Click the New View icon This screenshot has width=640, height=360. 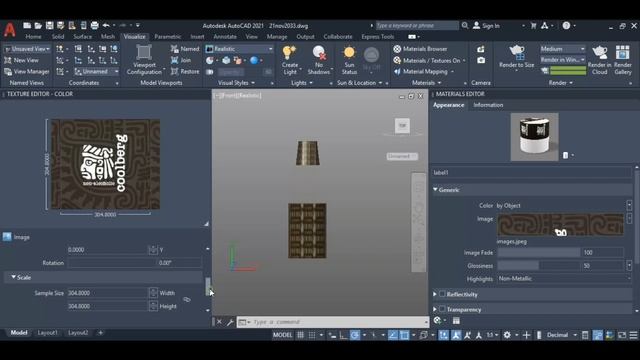click(8, 60)
